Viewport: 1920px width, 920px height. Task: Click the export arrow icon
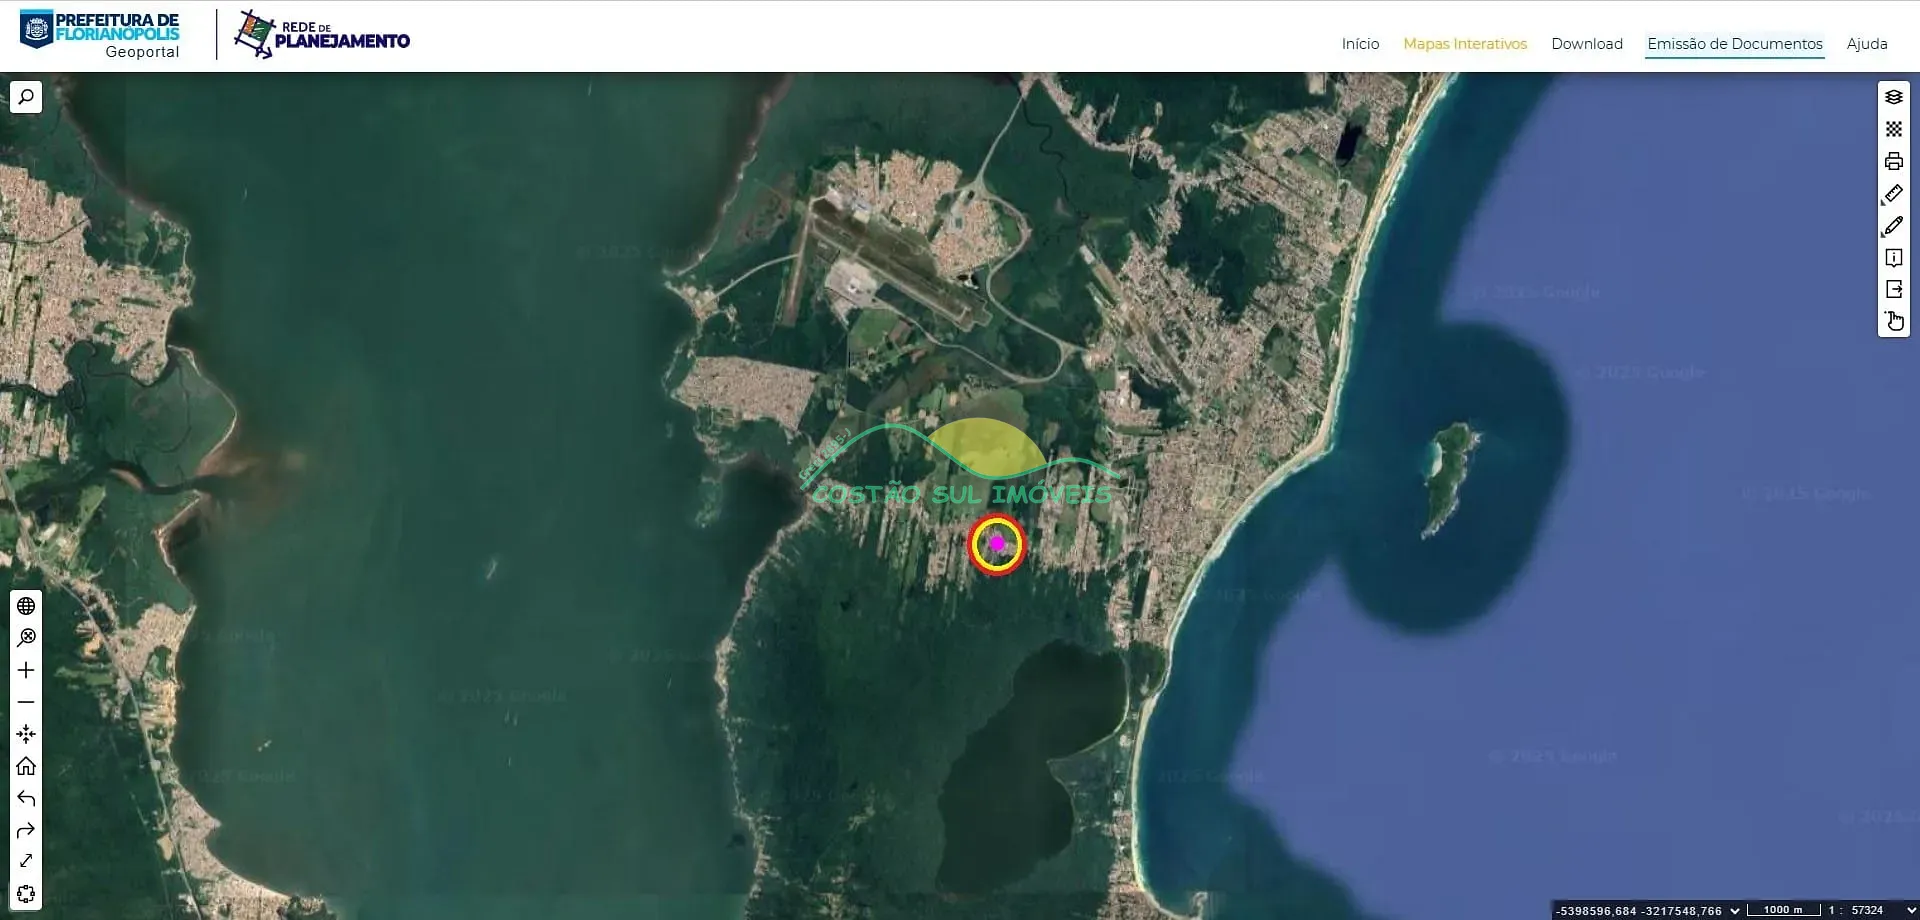coord(1893,289)
